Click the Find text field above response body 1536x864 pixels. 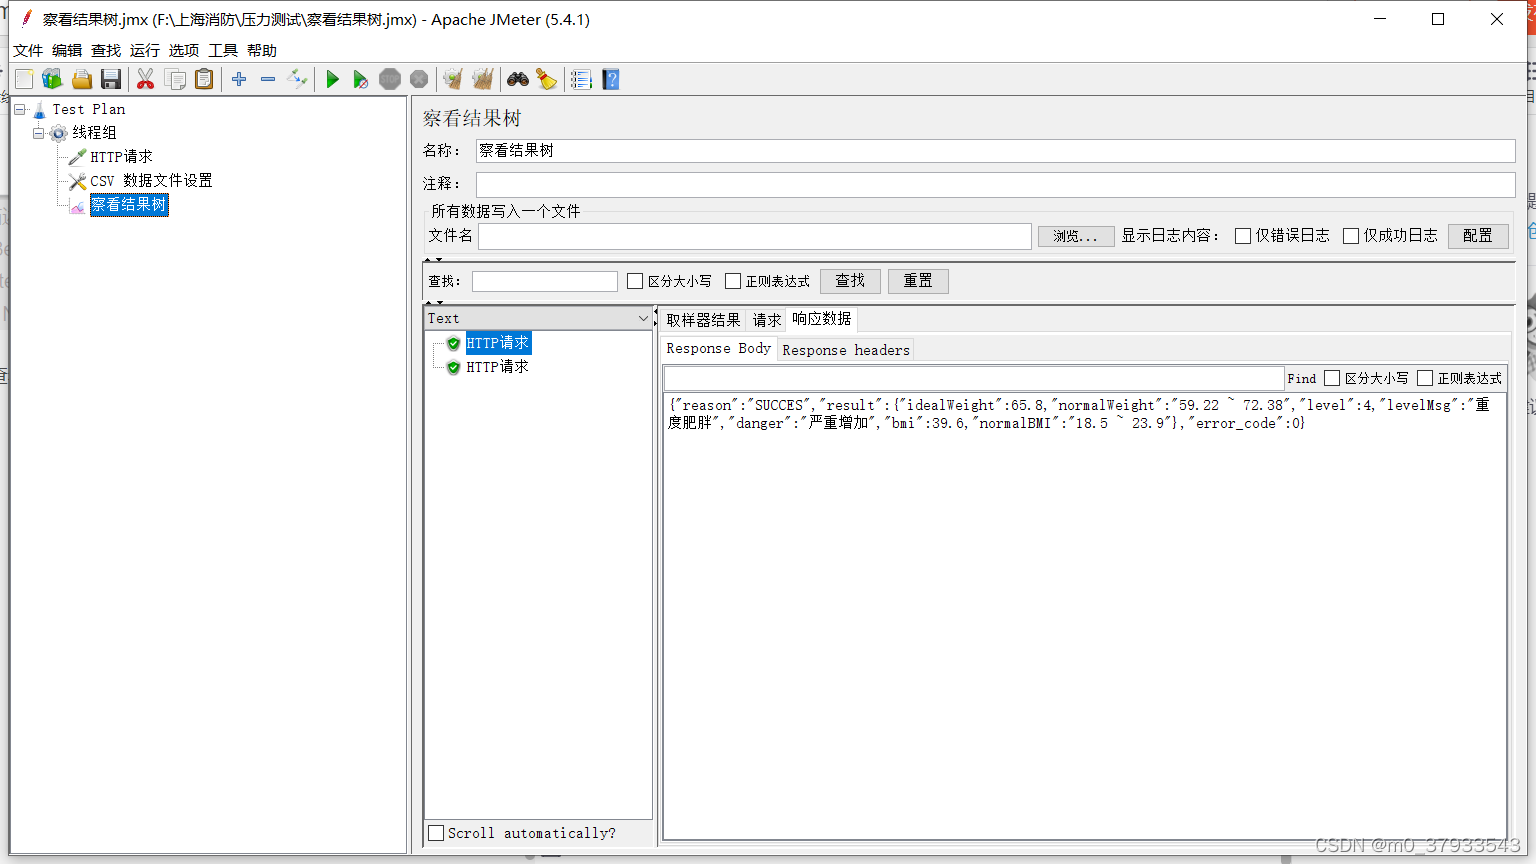974,378
